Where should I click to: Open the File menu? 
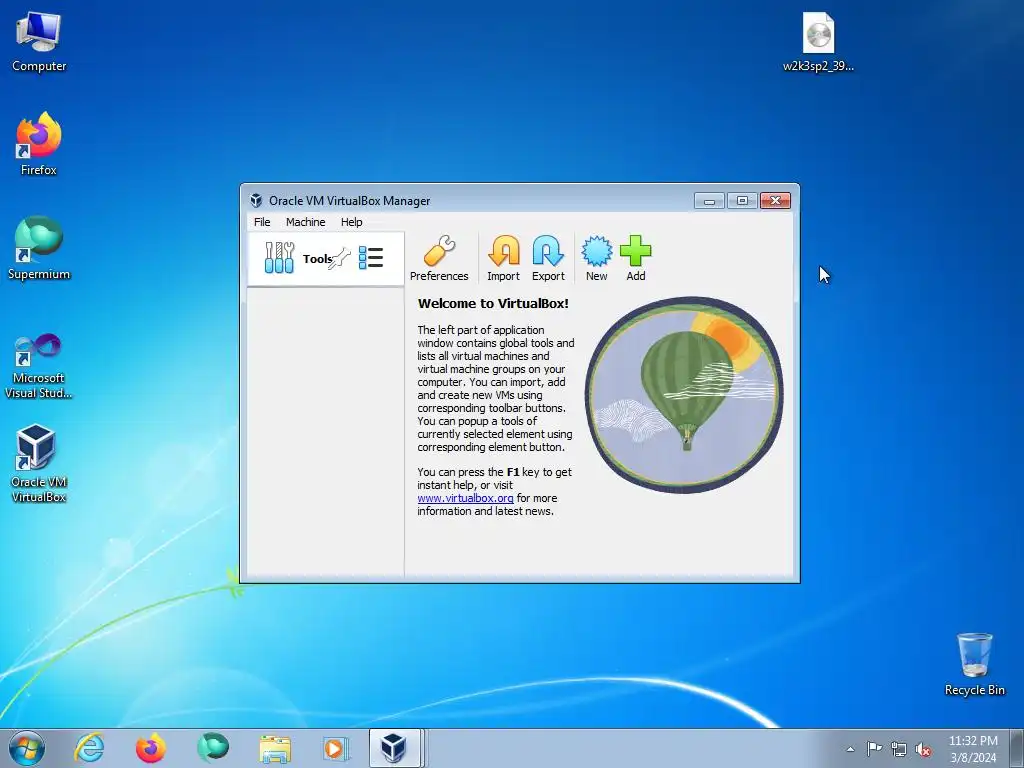[x=262, y=222]
